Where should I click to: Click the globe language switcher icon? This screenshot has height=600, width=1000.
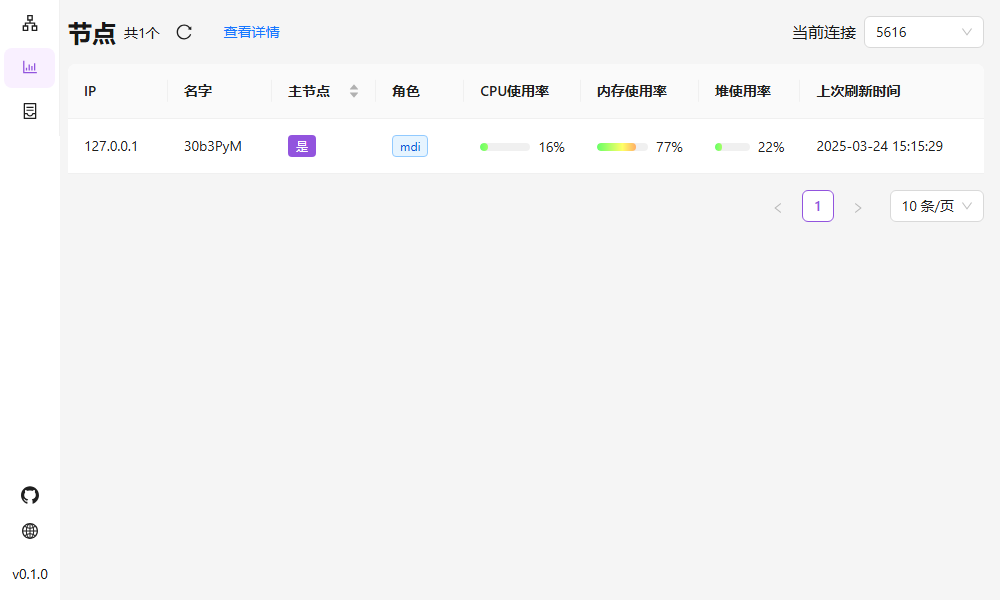coord(30,531)
